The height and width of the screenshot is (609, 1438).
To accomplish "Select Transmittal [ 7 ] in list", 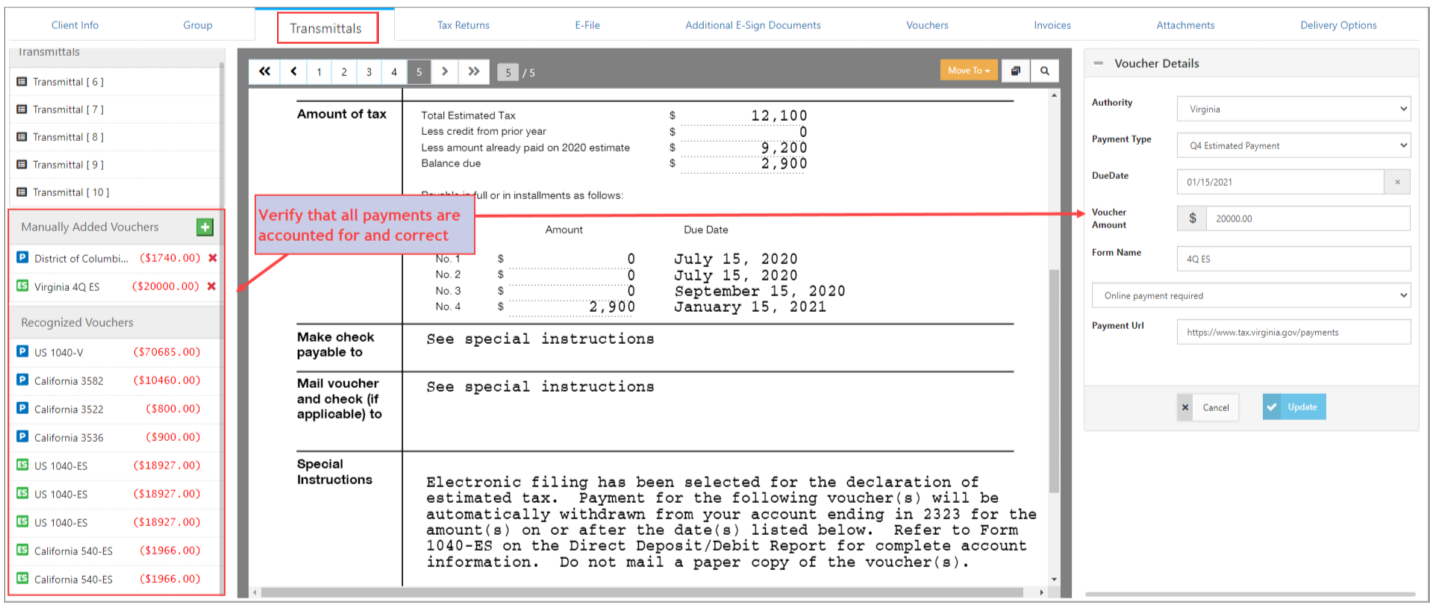I will [115, 109].
